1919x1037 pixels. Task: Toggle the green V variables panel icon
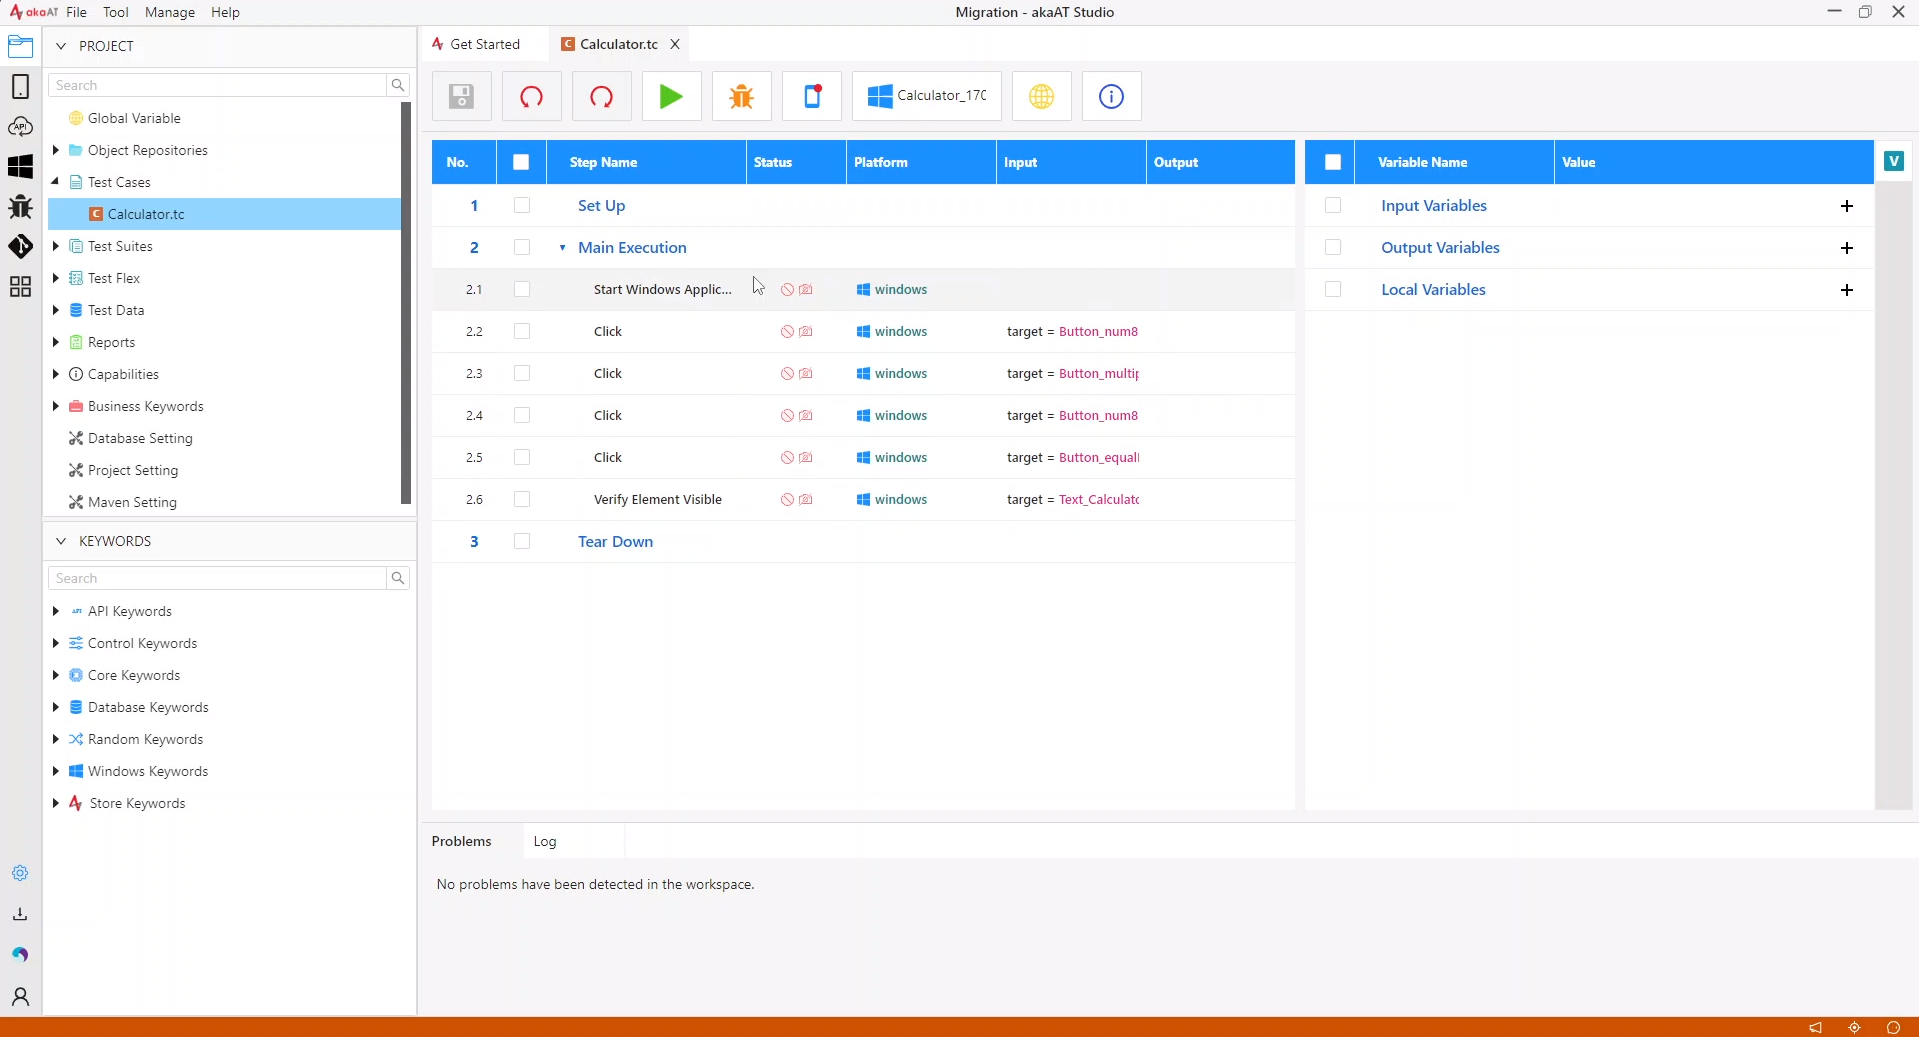(x=1894, y=161)
